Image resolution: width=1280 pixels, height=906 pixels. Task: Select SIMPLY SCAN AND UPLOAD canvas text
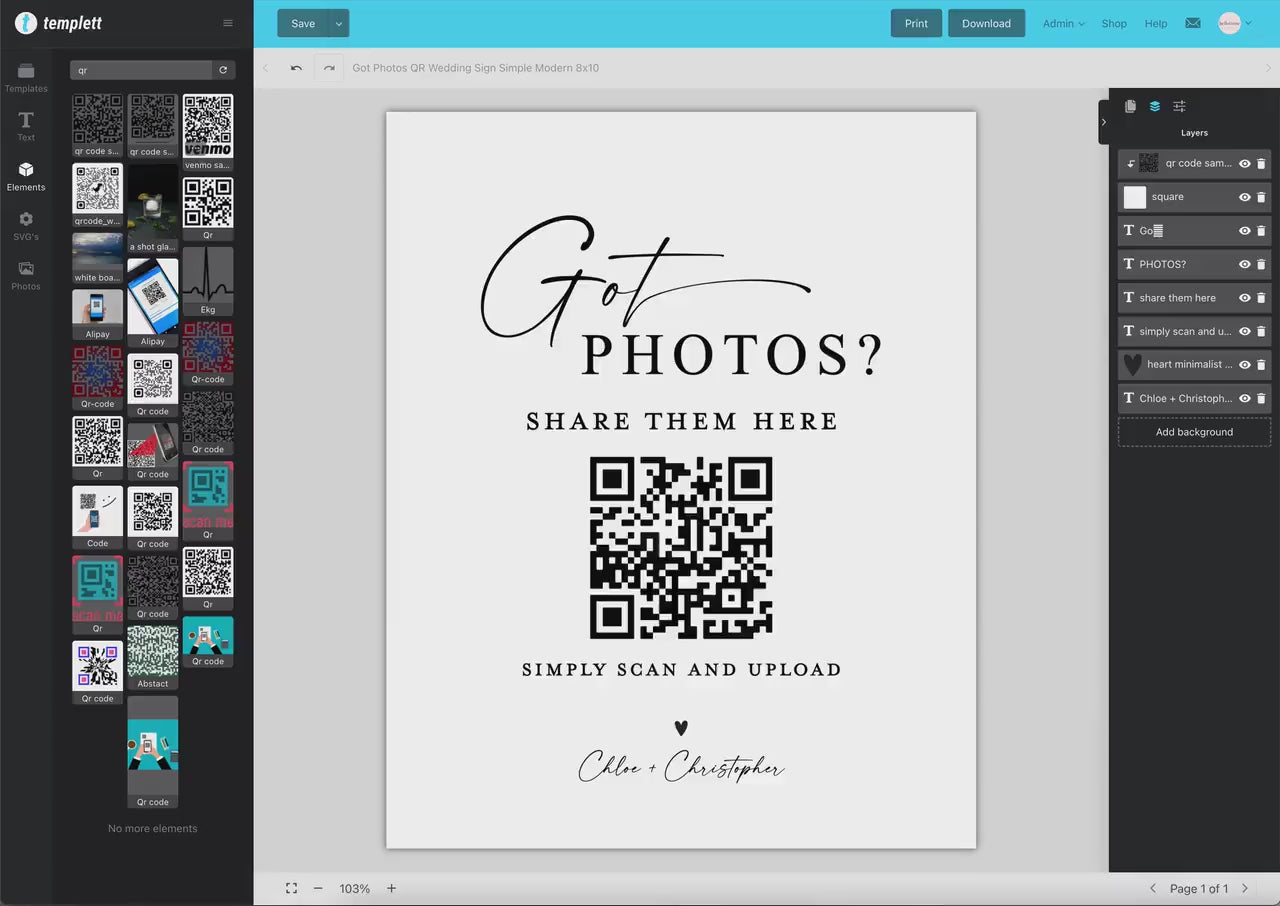681,670
